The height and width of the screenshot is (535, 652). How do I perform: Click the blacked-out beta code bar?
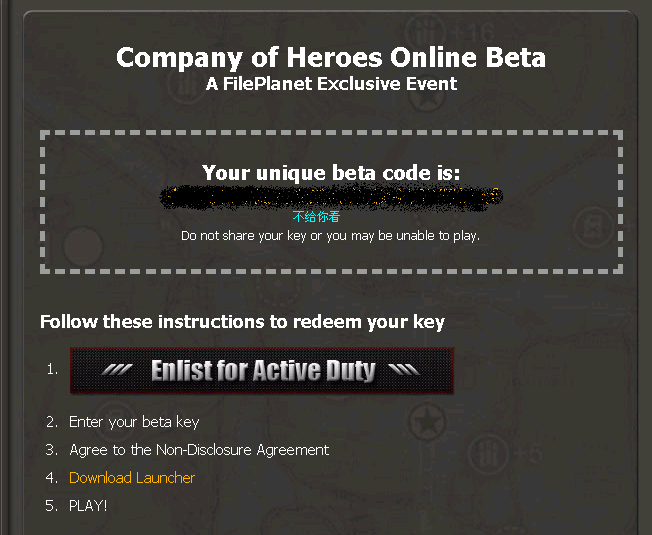pos(332,197)
